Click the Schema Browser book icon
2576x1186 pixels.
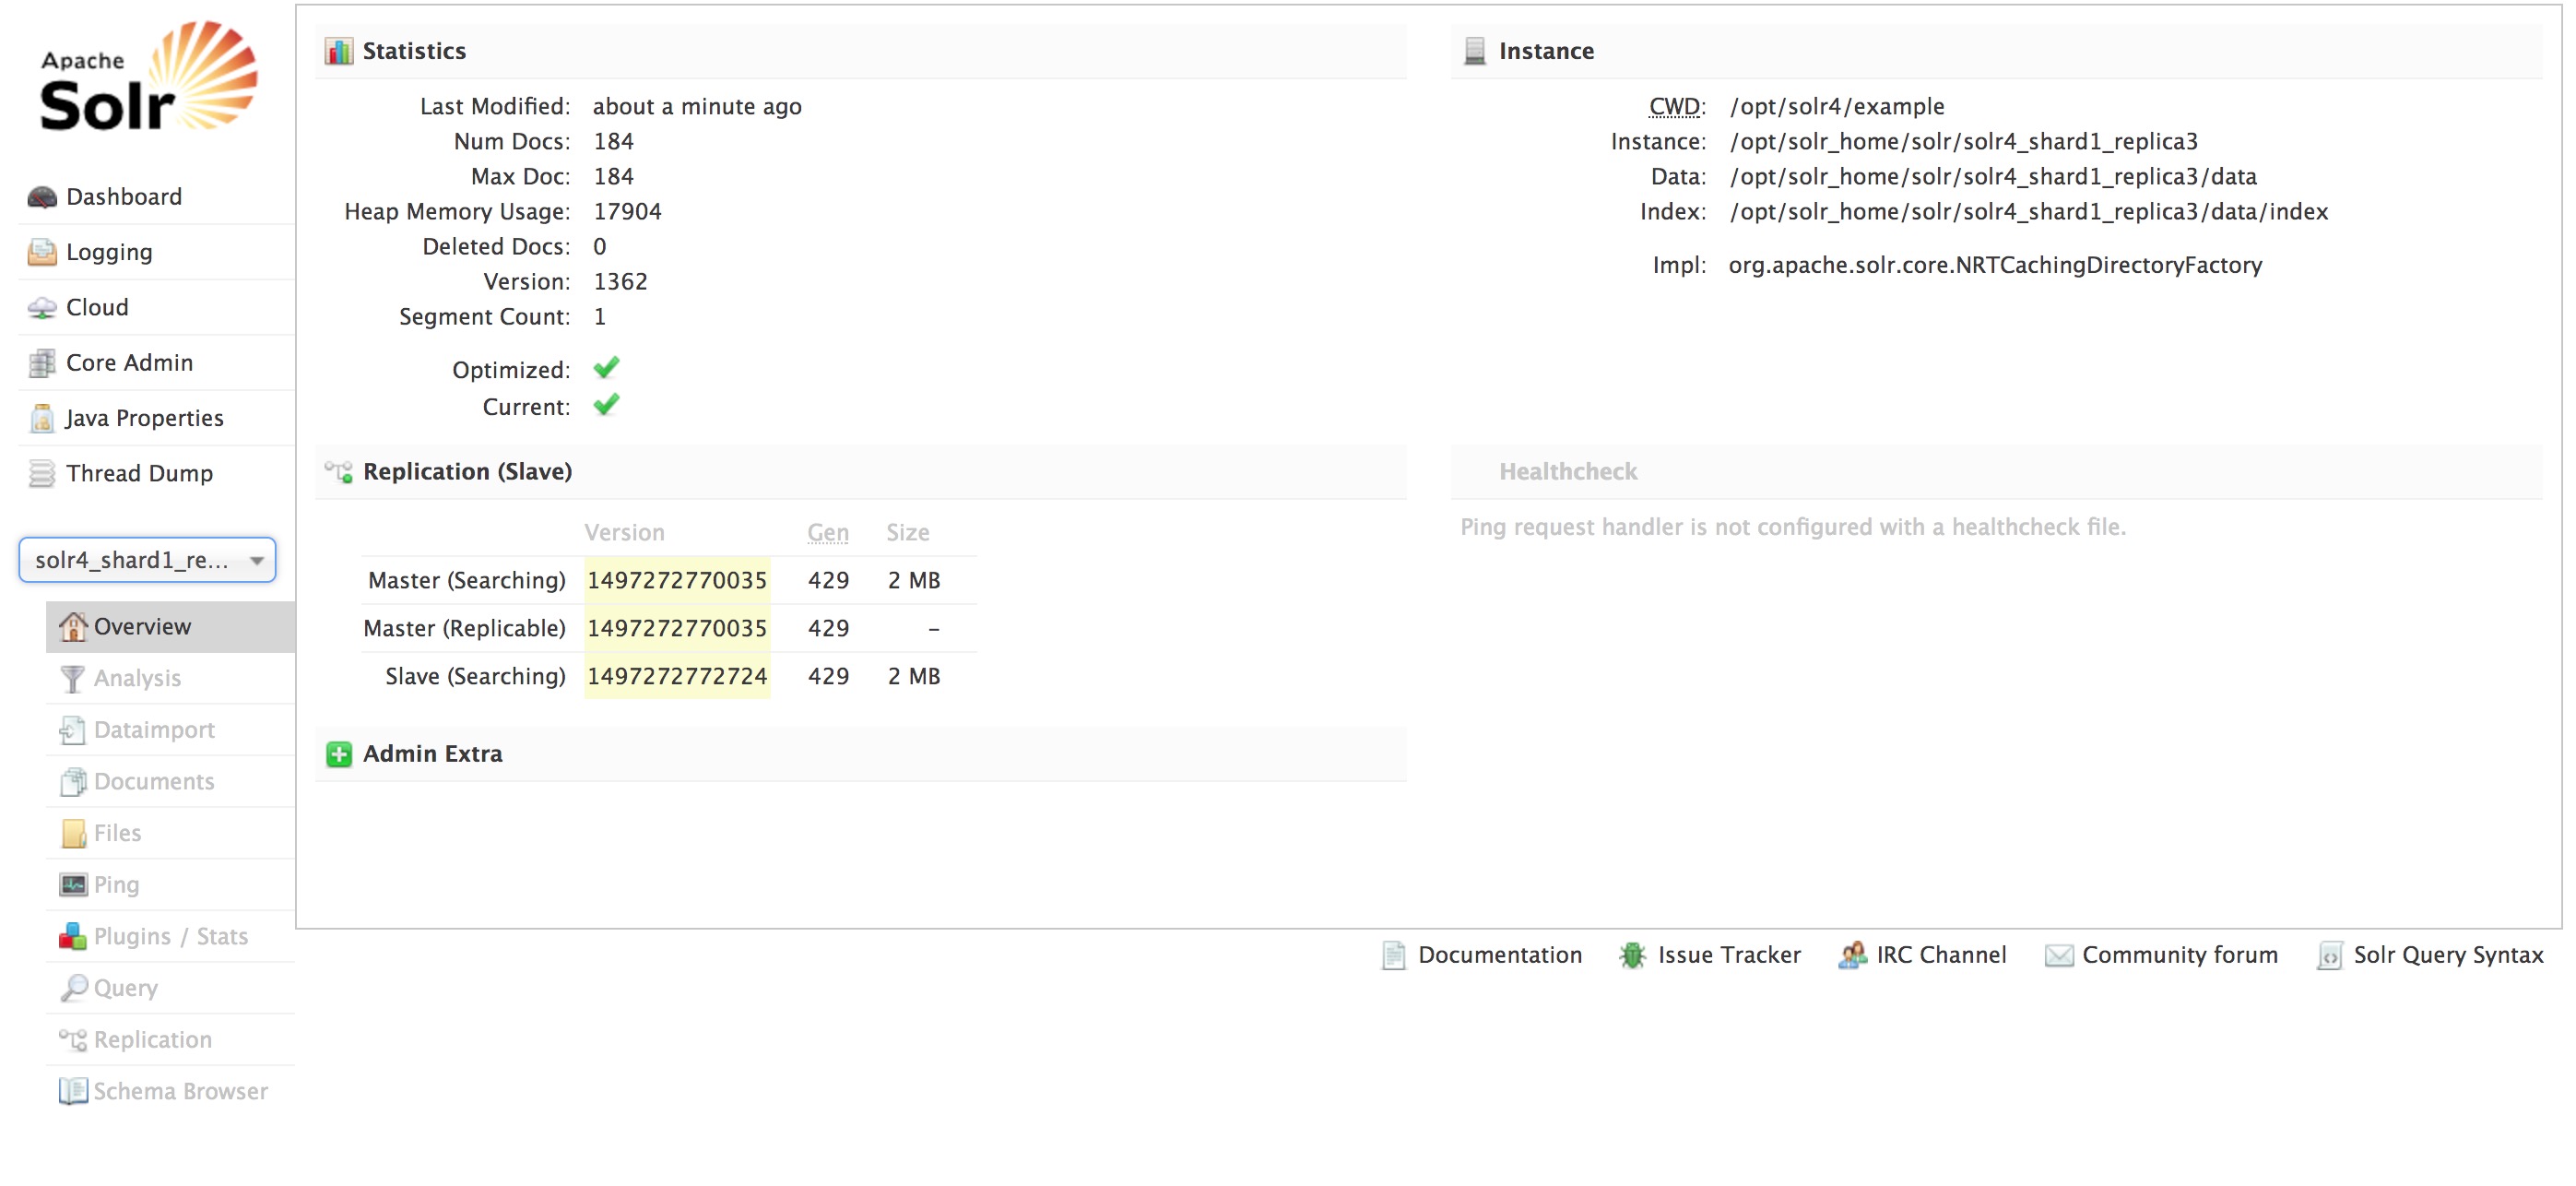click(73, 1091)
